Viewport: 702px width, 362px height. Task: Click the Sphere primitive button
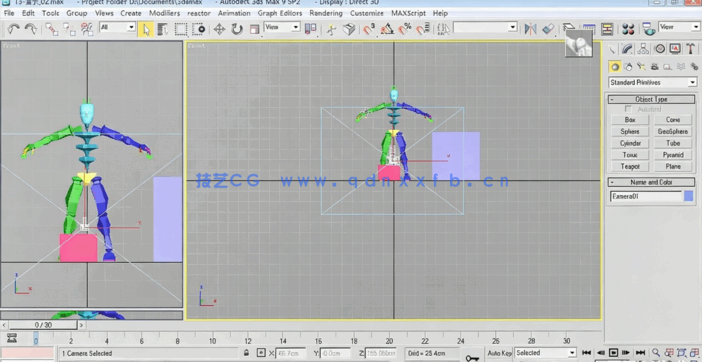pyautogui.click(x=630, y=132)
